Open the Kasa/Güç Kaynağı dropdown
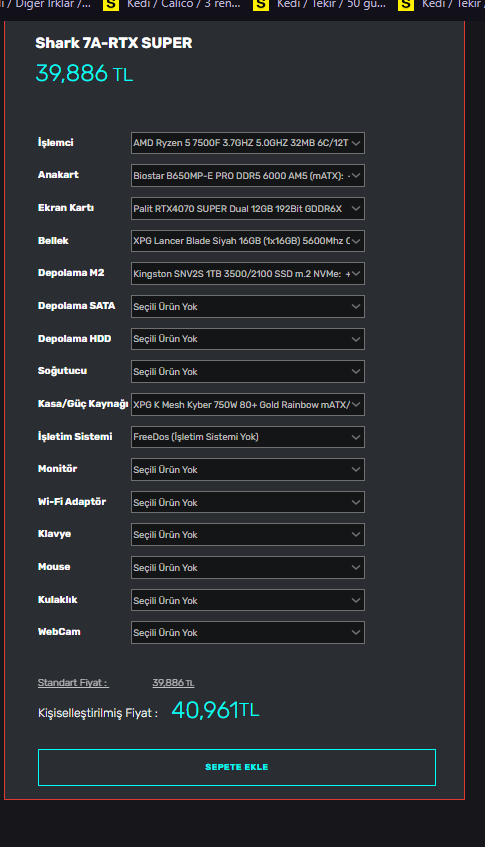Screen dimensions: 485x847 pyautogui.click(x=247, y=405)
